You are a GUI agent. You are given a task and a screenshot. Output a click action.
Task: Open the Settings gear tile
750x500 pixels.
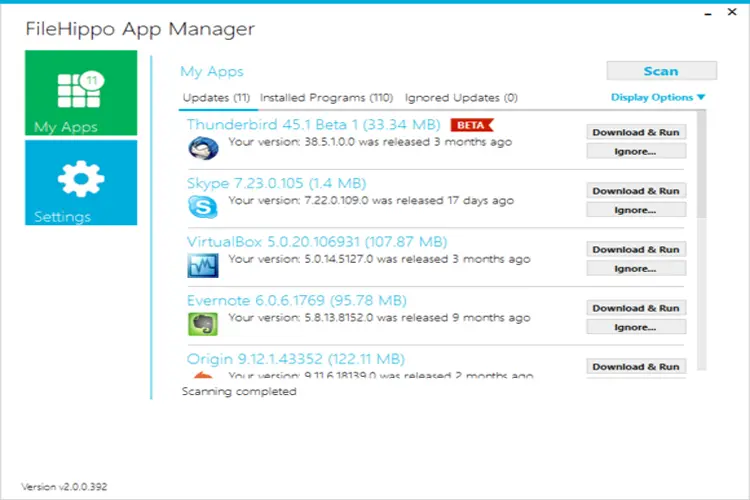click(x=81, y=182)
